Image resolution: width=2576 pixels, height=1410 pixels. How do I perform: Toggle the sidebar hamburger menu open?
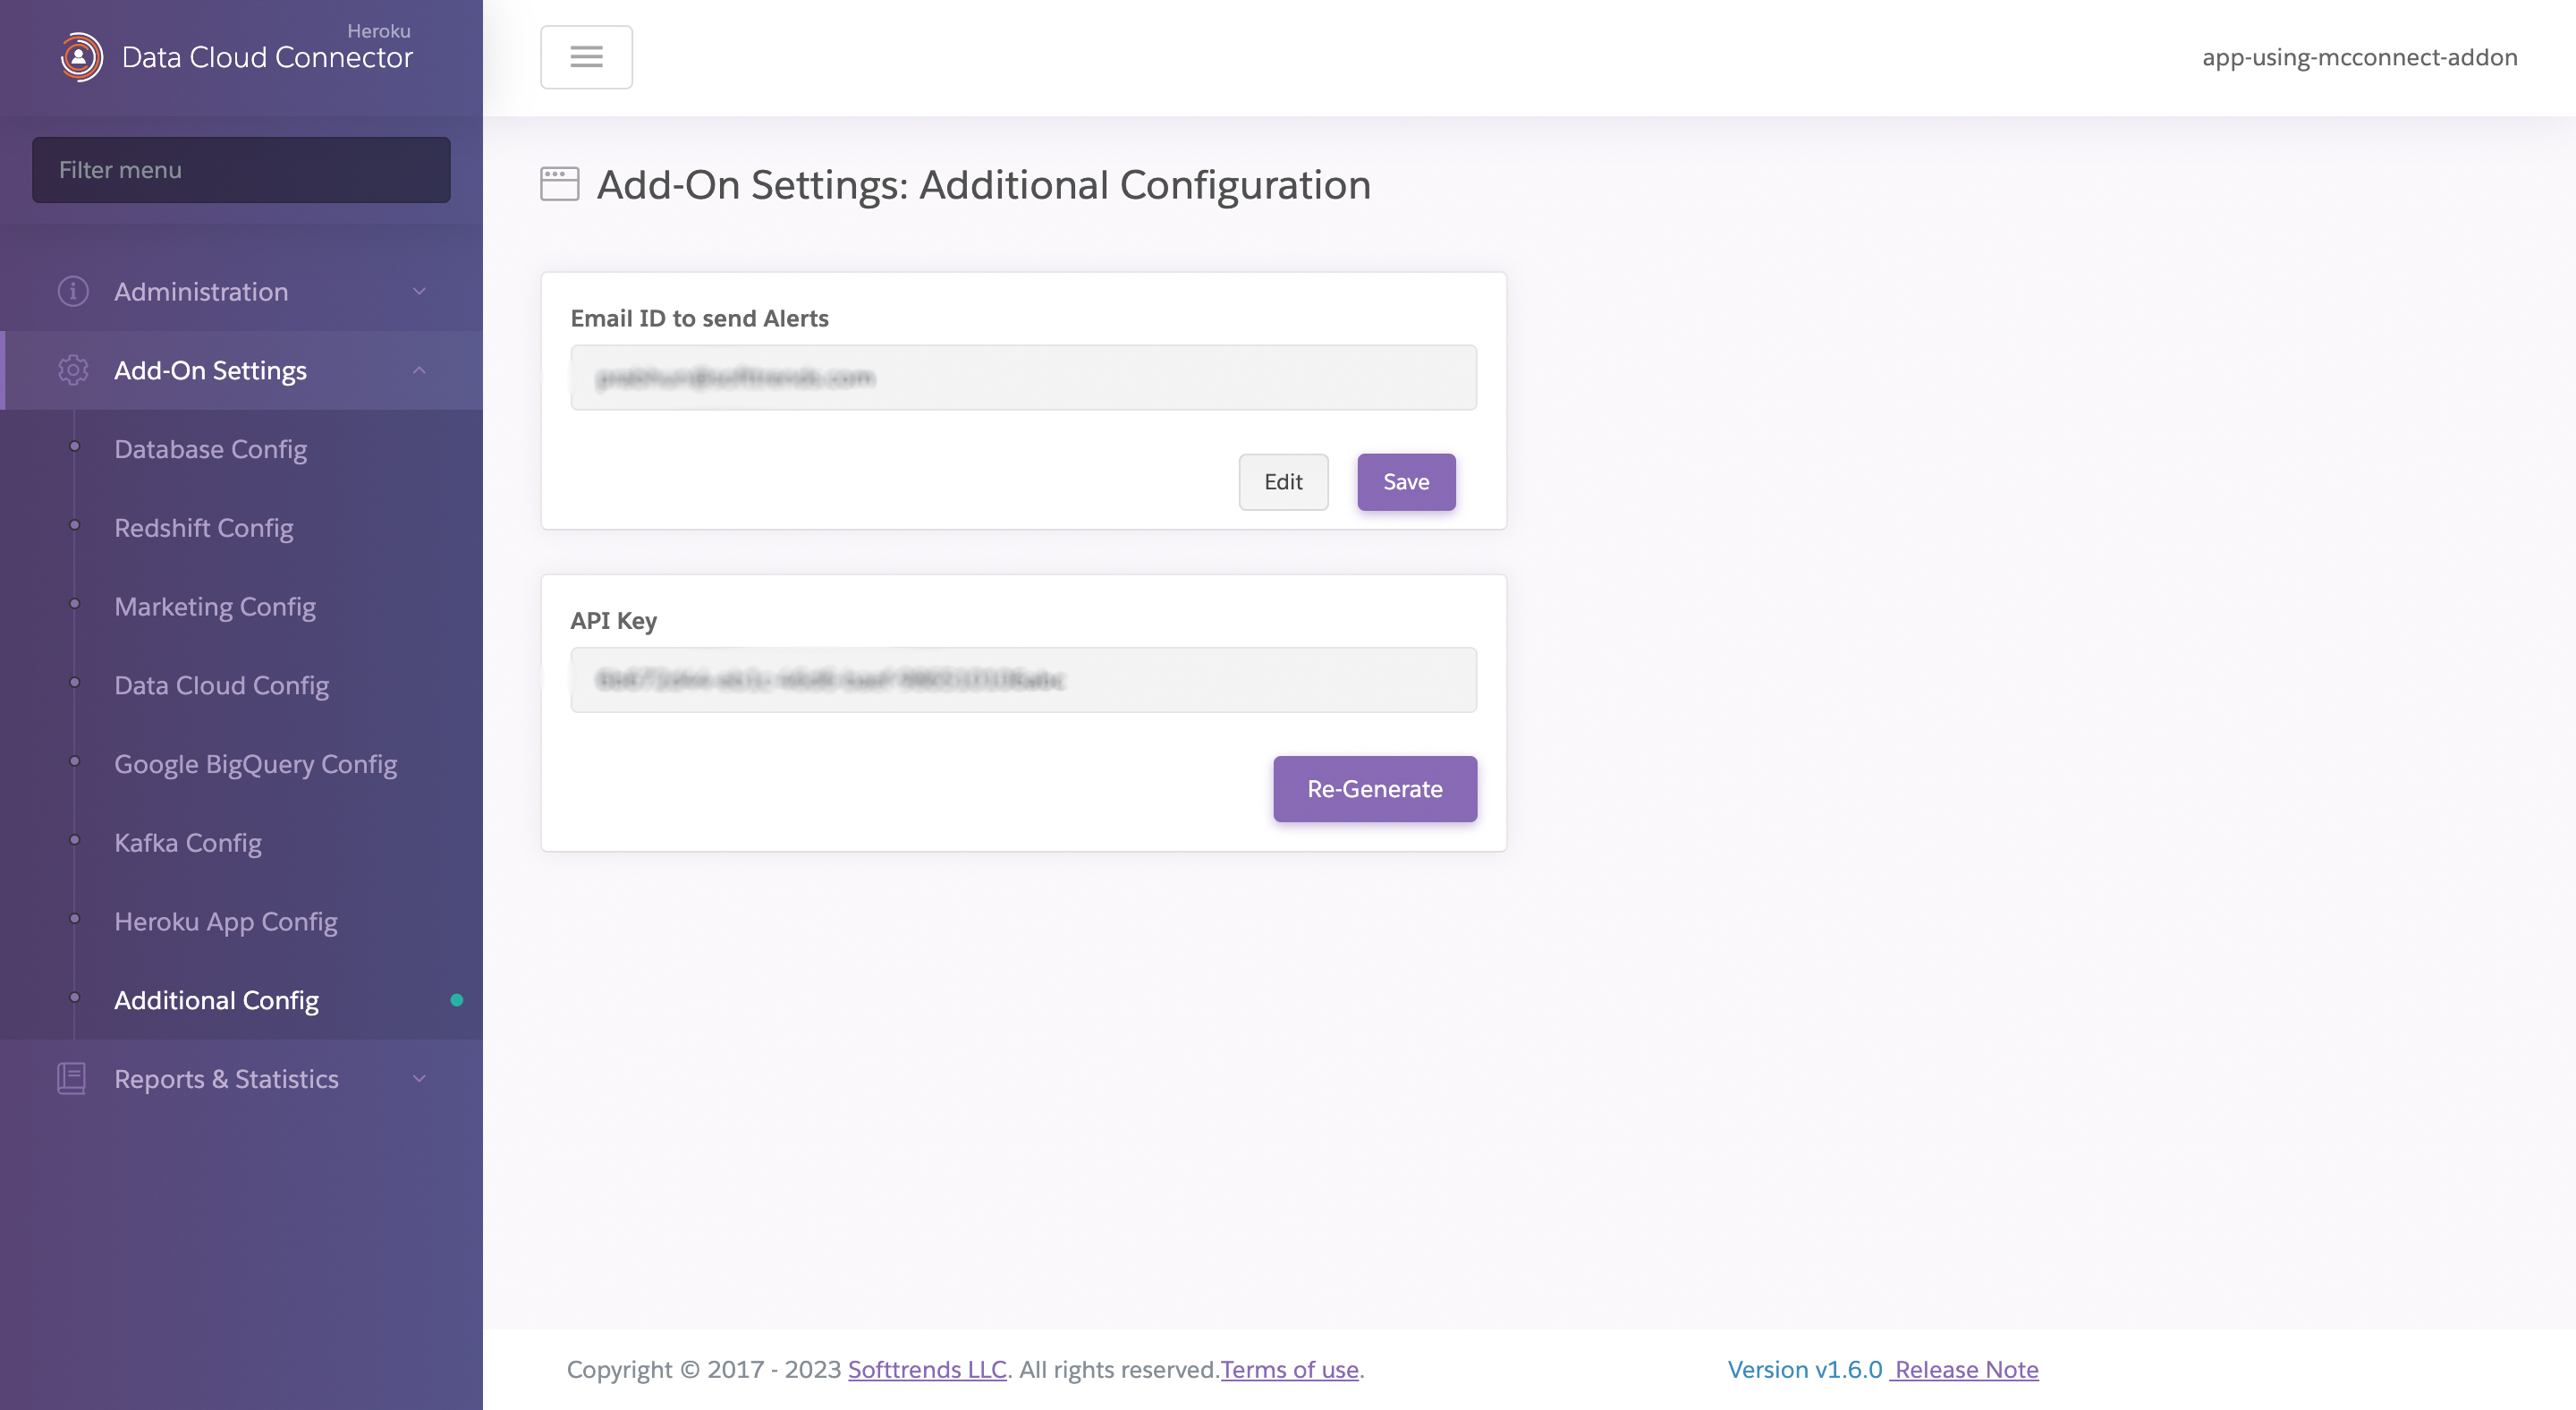(585, 57)
